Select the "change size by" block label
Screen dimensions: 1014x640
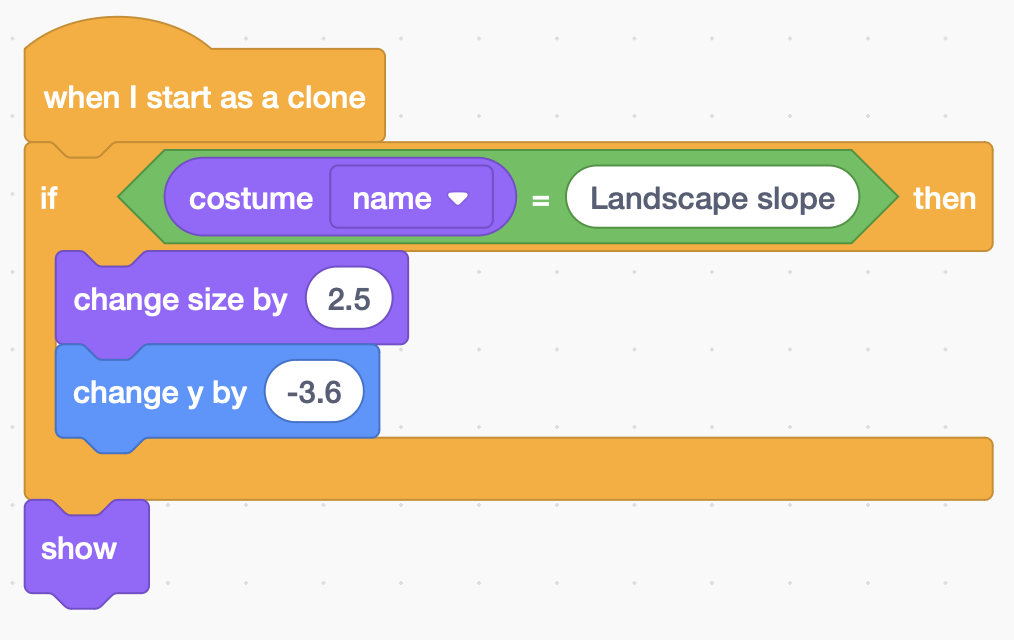point(180,299)
